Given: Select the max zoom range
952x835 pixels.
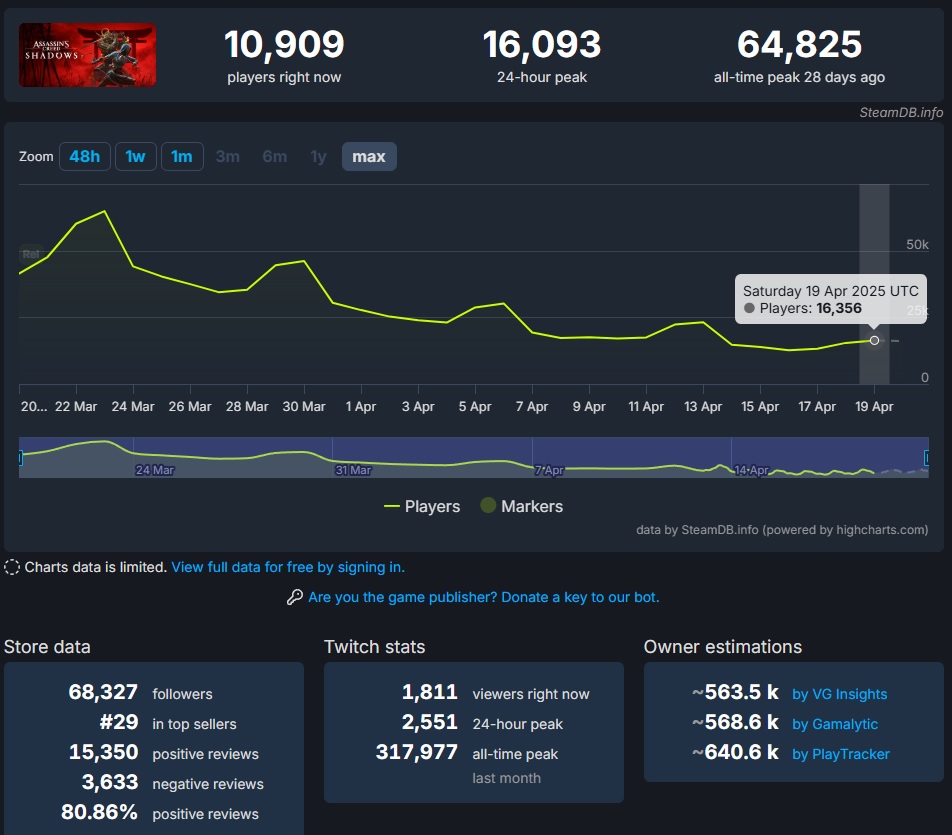Looking at the screenshot, I should (x=369, y=157).
